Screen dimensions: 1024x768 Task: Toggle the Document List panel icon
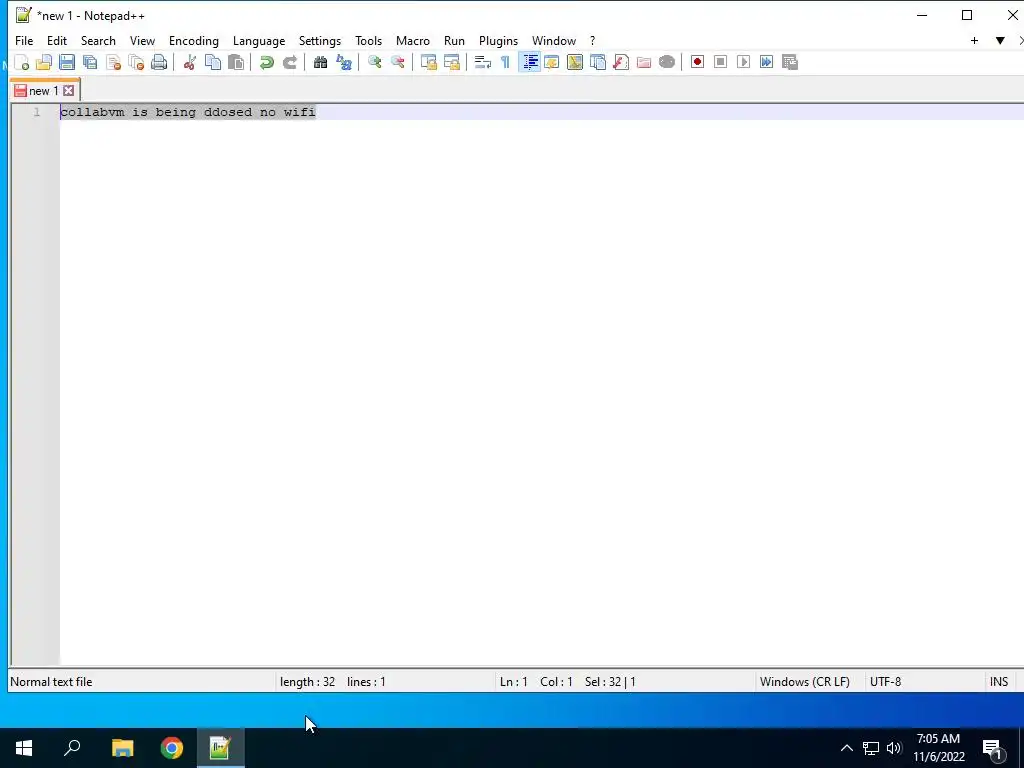coord(598,62)
